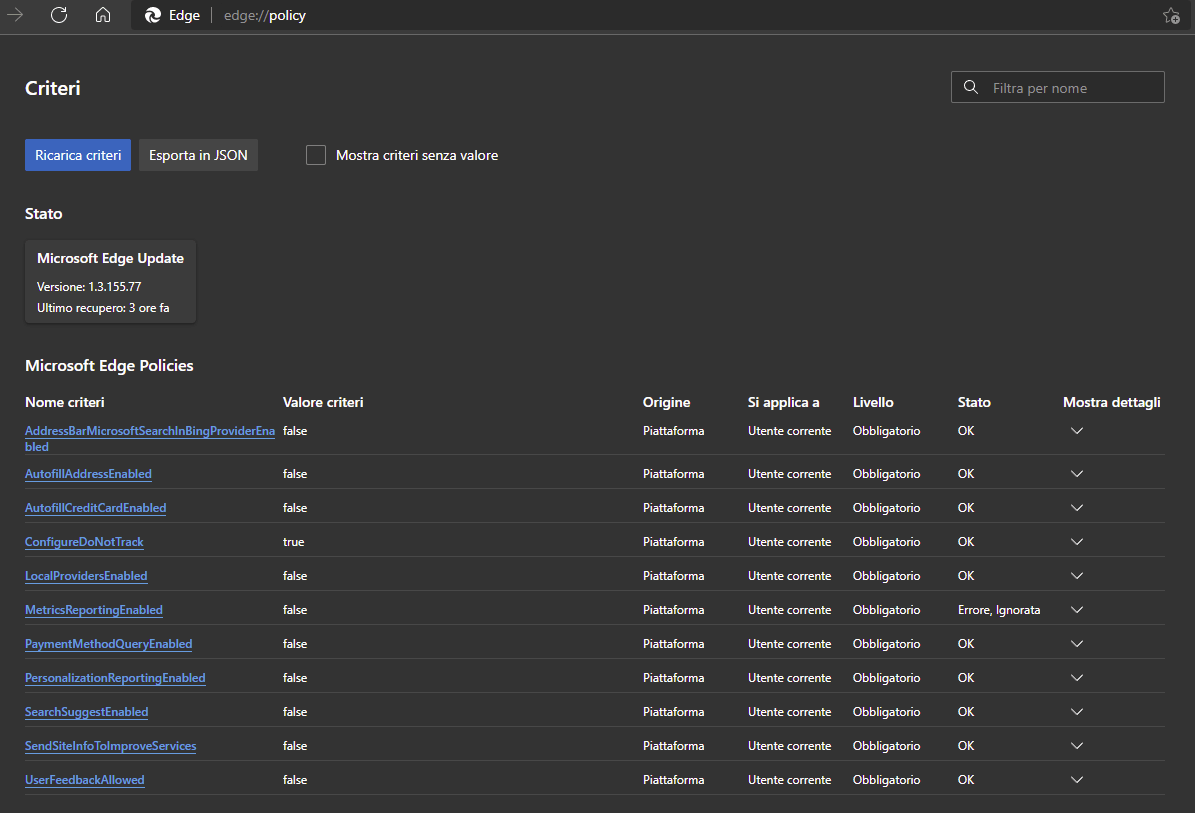Viewport: 1195px width, 813px height.
Task: Click the Edge logo in address bar
Action: click(x=153, y=15)
